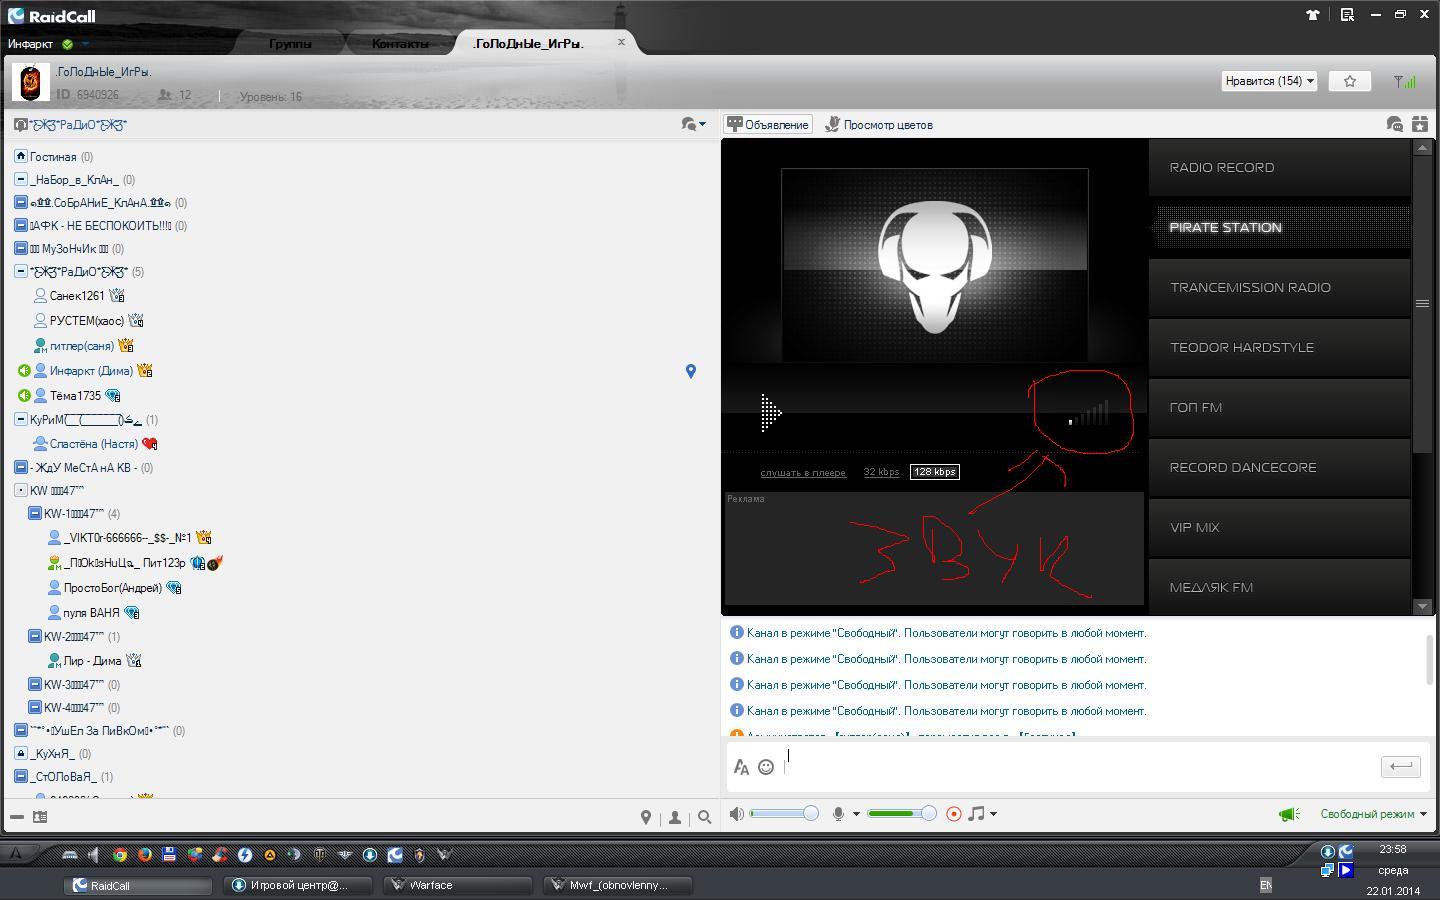
Task: Click the heart badge next to Сластёна (Настя)
Action: 150,444
